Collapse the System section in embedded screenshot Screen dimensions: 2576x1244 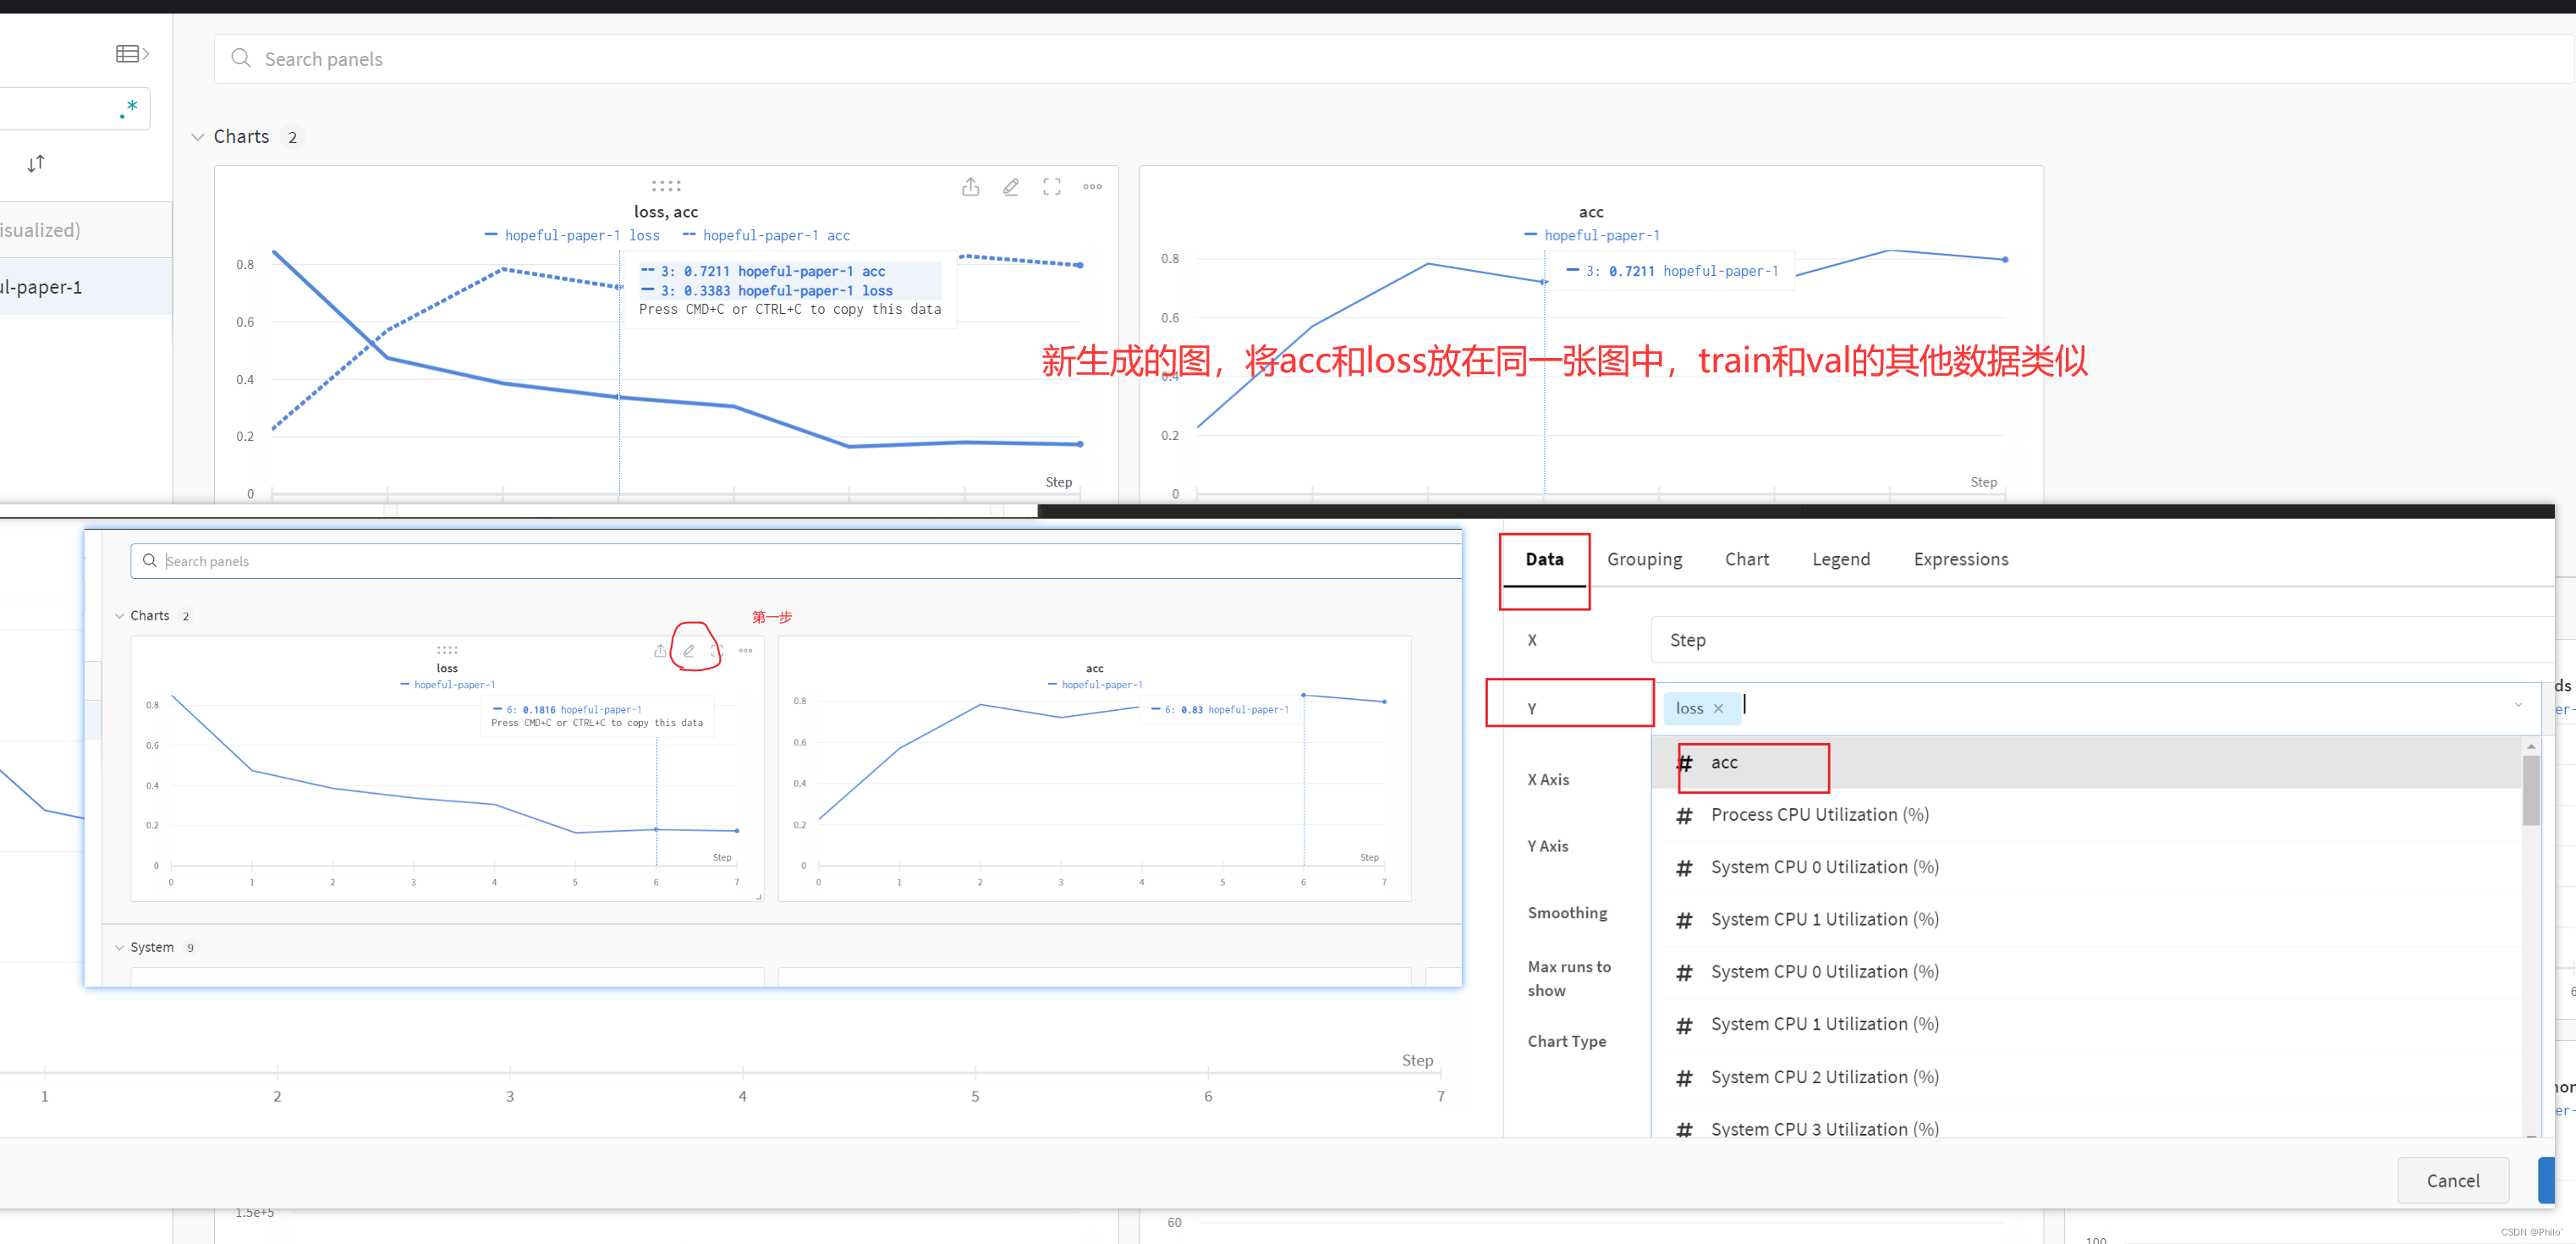(120, 947)
